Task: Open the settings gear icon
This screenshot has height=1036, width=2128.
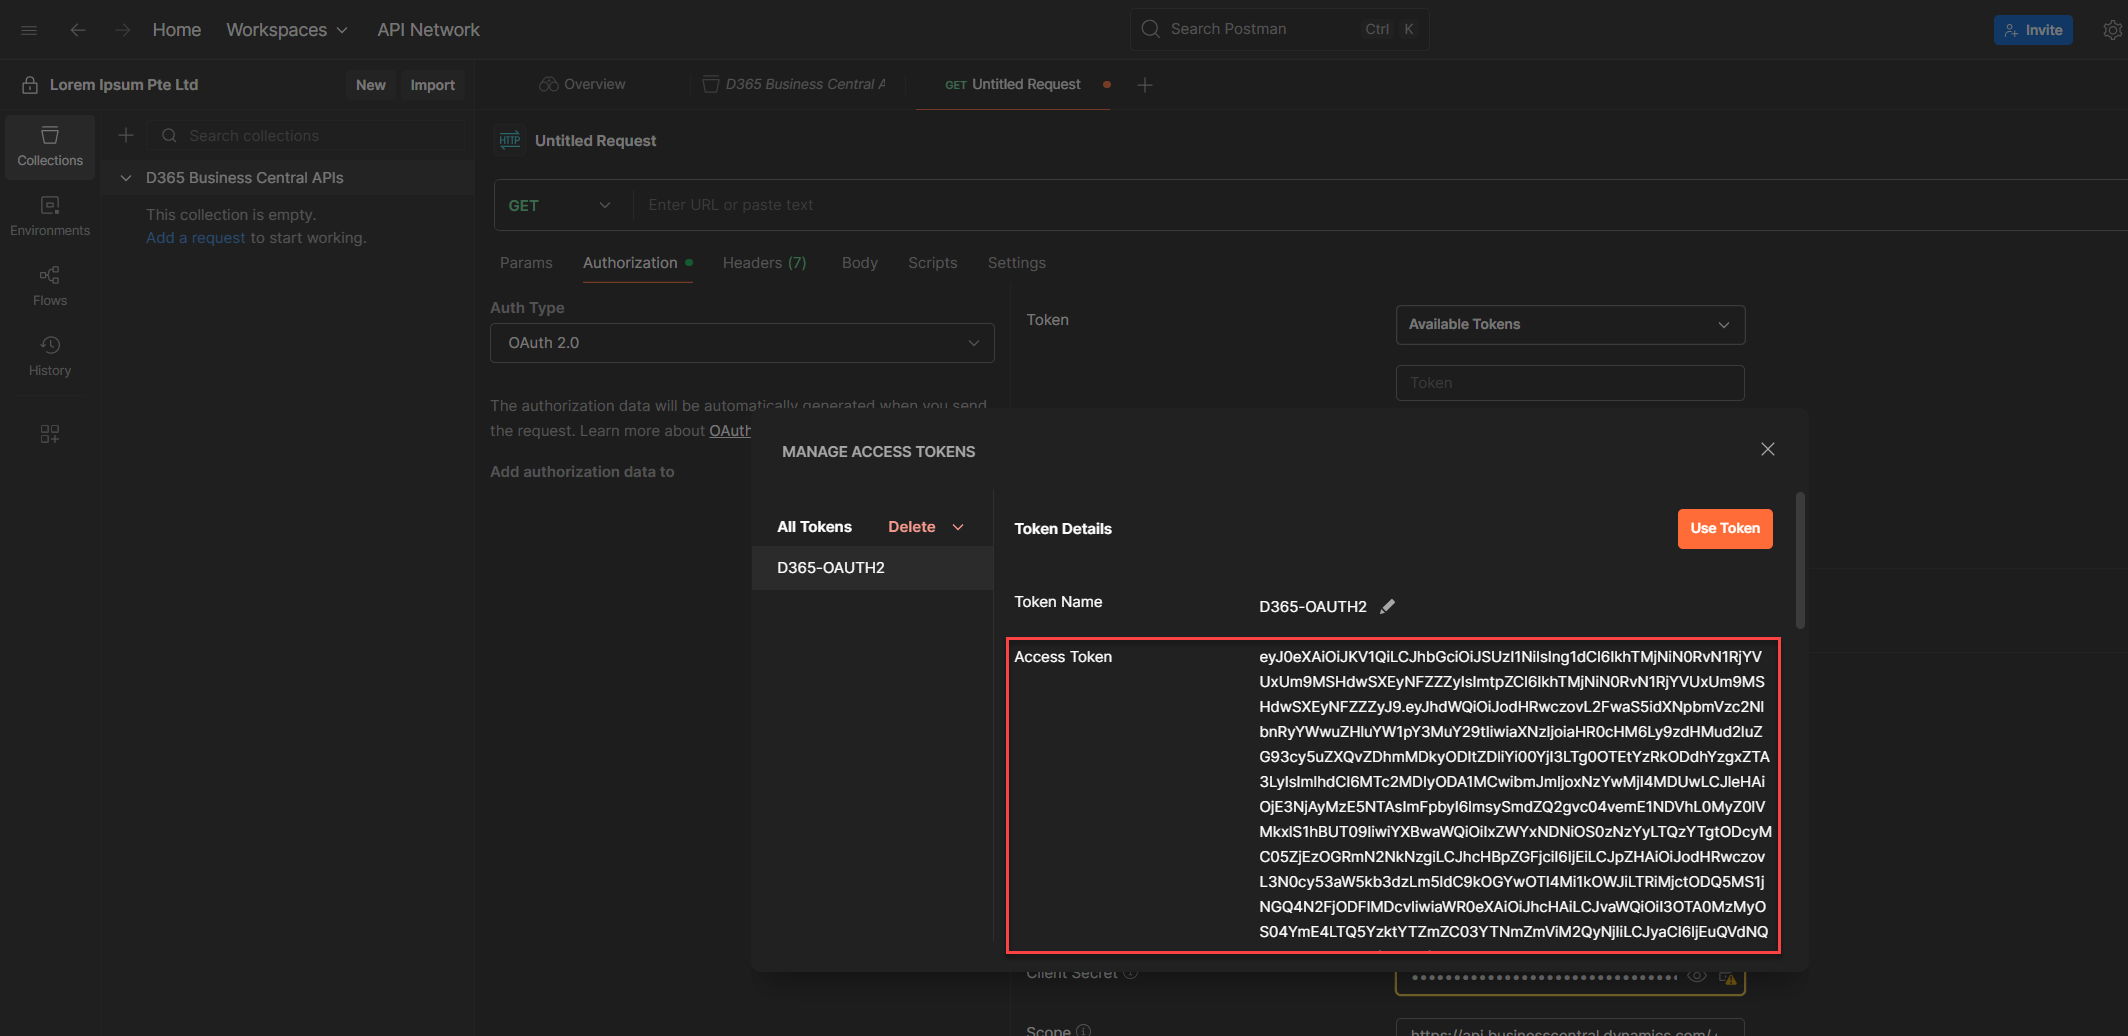Action: coord(2112,30)
